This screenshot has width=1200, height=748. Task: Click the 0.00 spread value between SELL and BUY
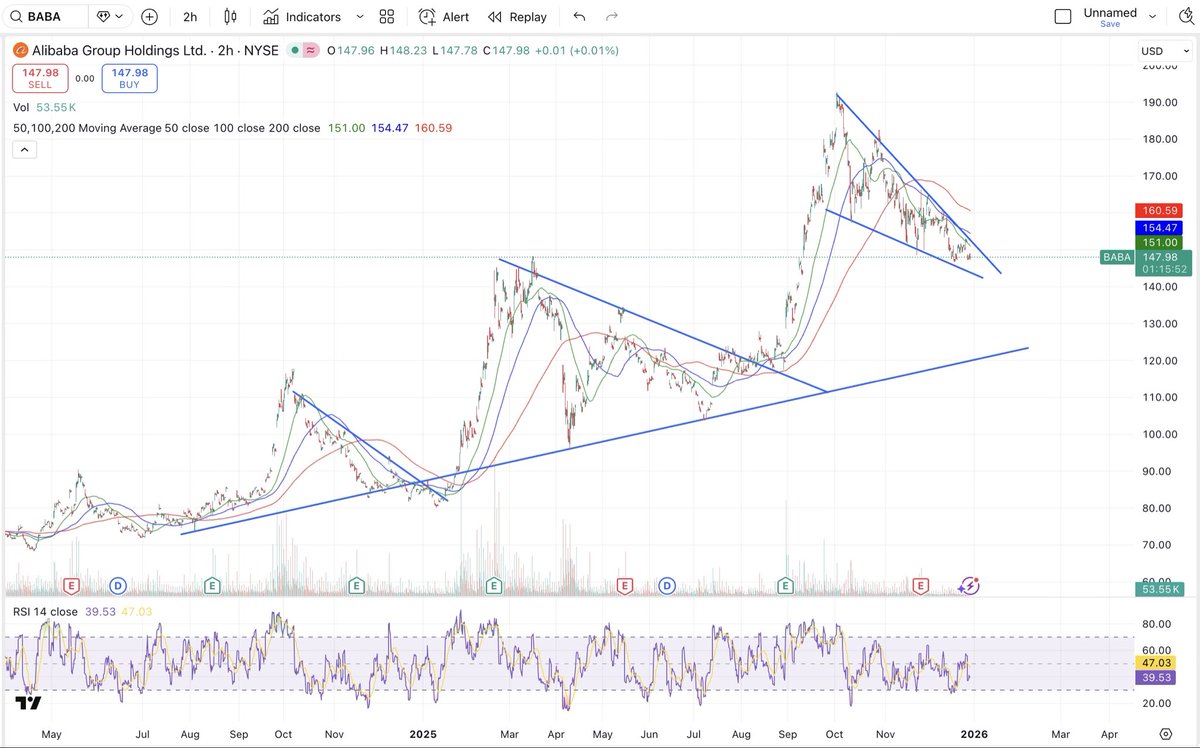85,78
